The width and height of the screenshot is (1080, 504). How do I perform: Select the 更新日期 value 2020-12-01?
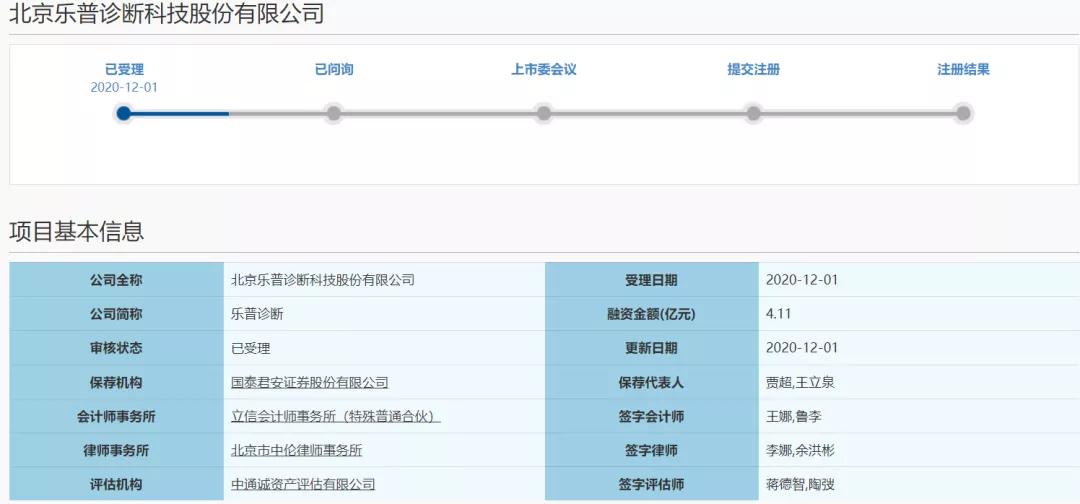[x=802, y=348]
